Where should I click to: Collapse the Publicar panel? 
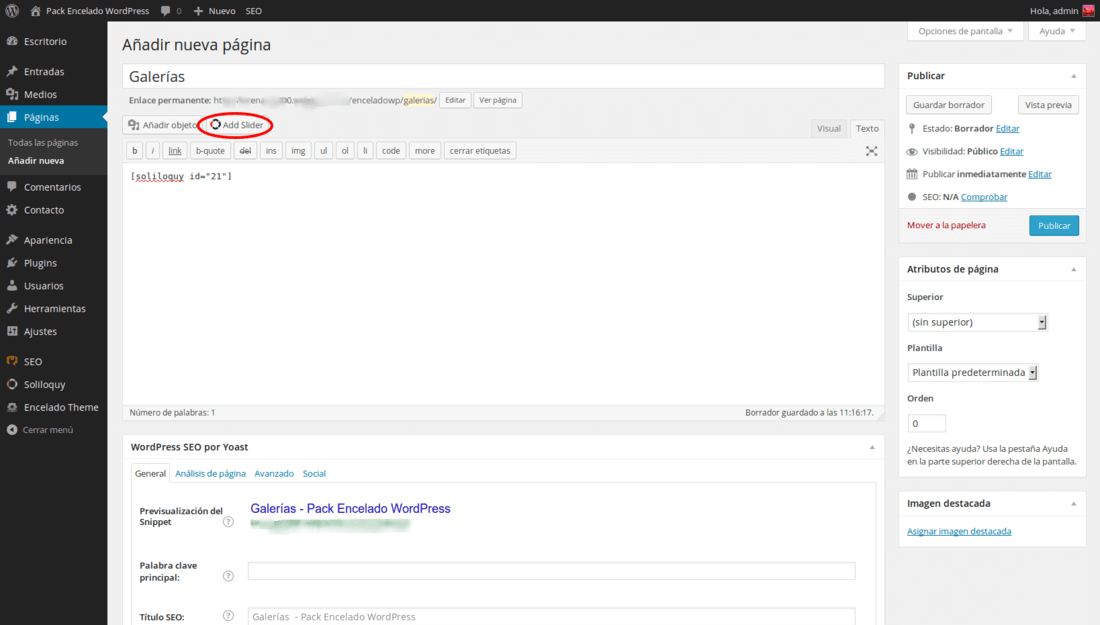(x=1073, y=76)
